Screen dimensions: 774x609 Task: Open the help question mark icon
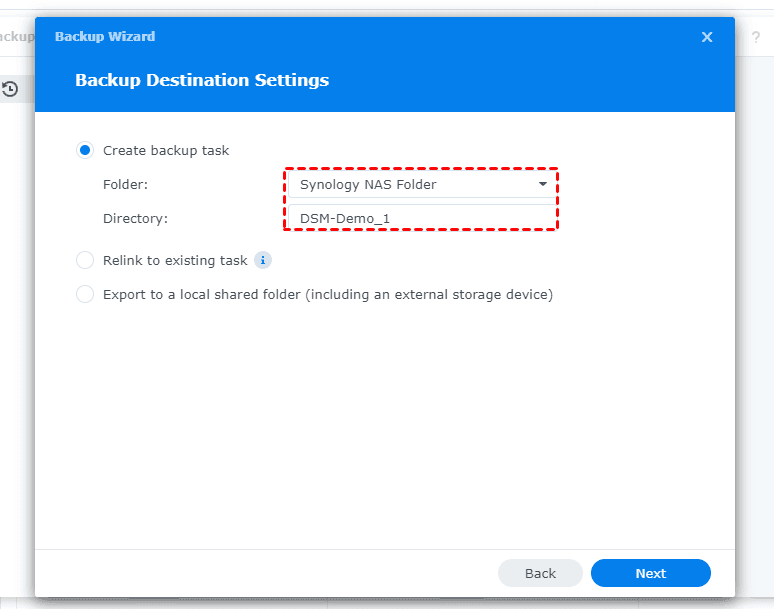(756, 37)
